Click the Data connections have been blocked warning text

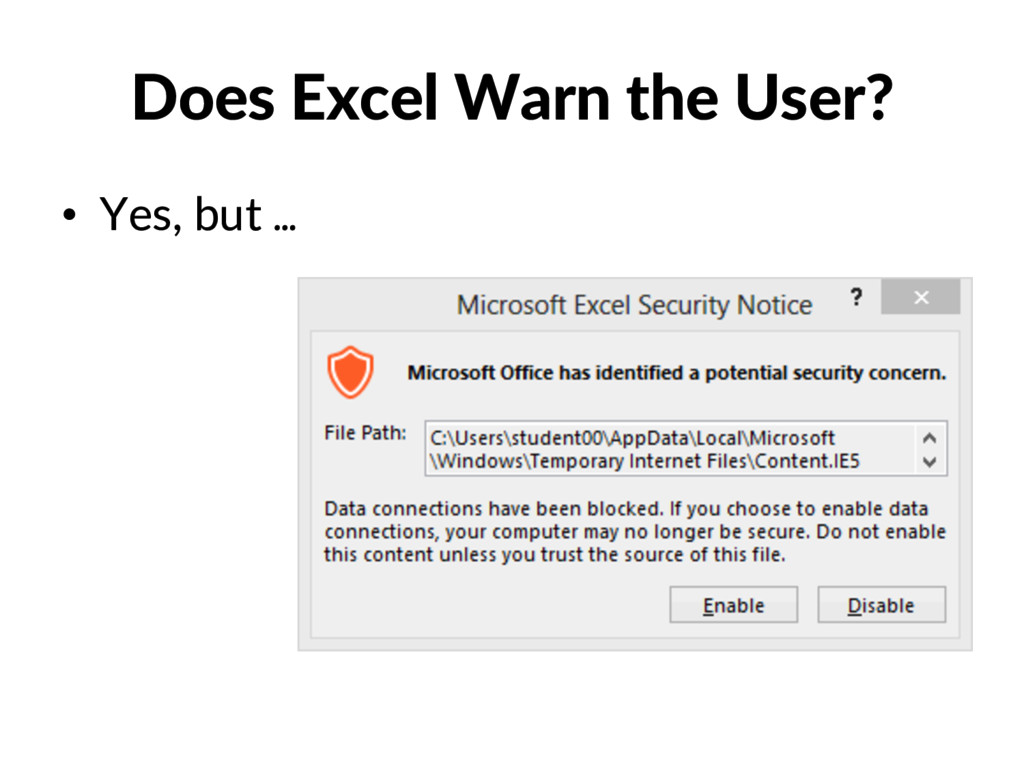click(635, 532)
